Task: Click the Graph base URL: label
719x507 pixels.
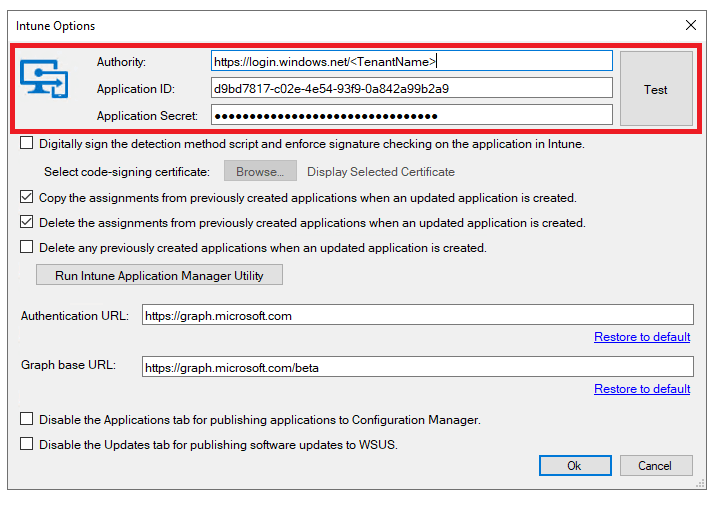Action: click(x=68, y=365)
